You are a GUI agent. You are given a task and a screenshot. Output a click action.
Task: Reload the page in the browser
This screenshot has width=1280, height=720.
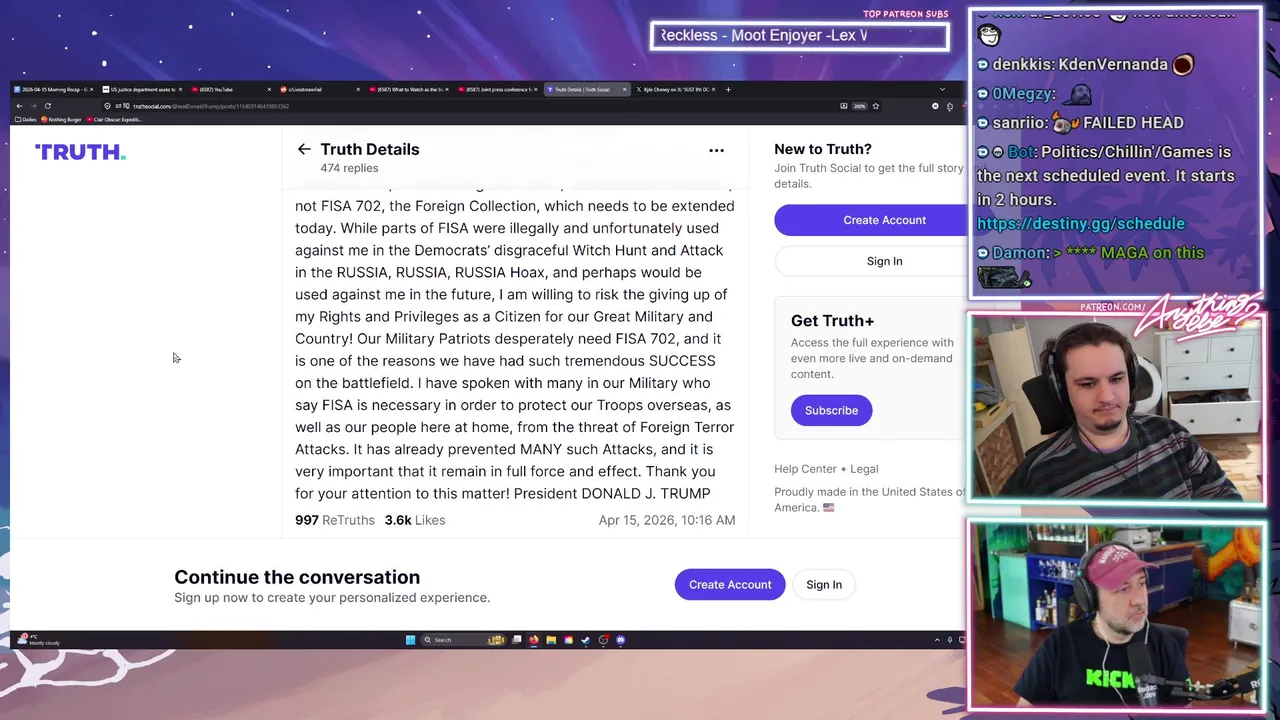[47, 106]
